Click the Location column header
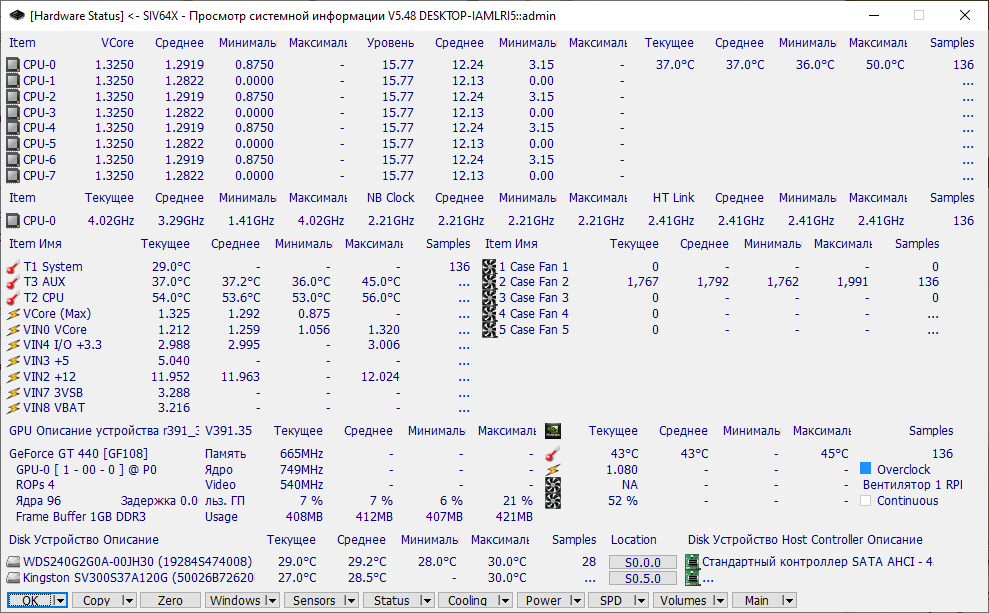 pos(633,540)
